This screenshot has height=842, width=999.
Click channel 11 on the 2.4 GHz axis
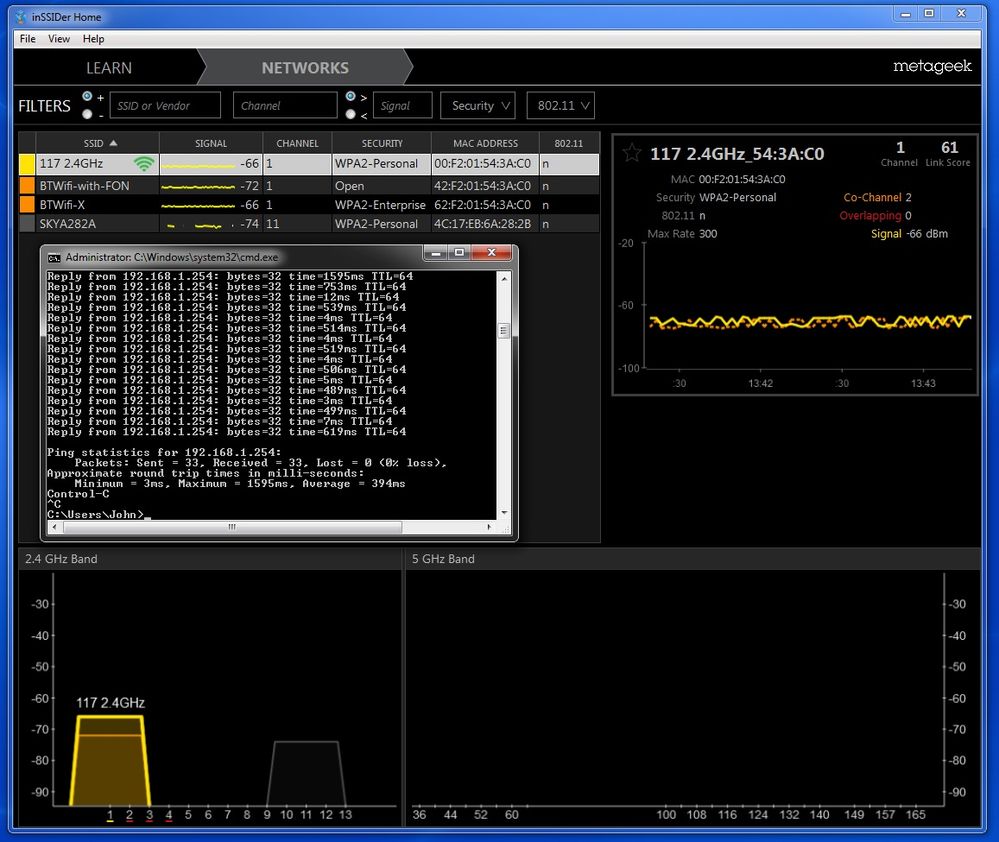pos(306,815)
